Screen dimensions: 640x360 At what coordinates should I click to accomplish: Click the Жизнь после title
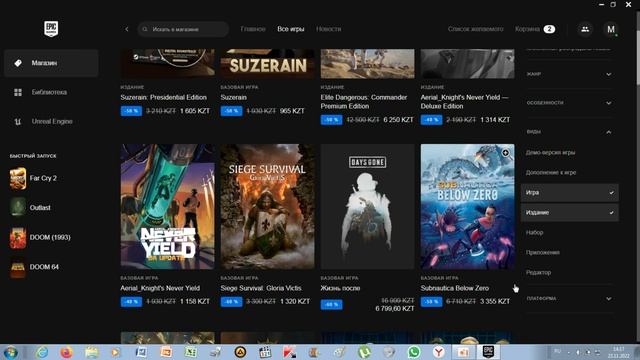pyautogui.click(x=340, y=288)
